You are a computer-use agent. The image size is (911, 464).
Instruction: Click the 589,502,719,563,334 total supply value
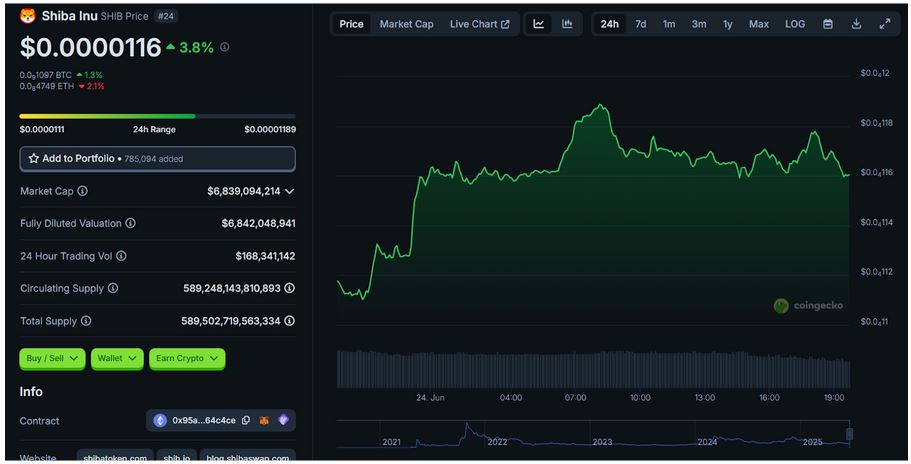click(231, 321)
